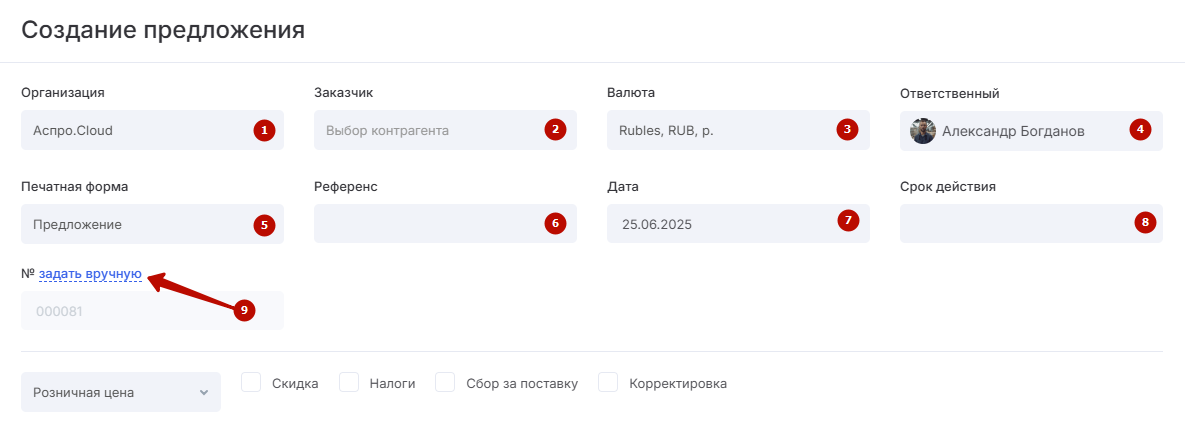Click the red marker number 2

click(555, 130)
